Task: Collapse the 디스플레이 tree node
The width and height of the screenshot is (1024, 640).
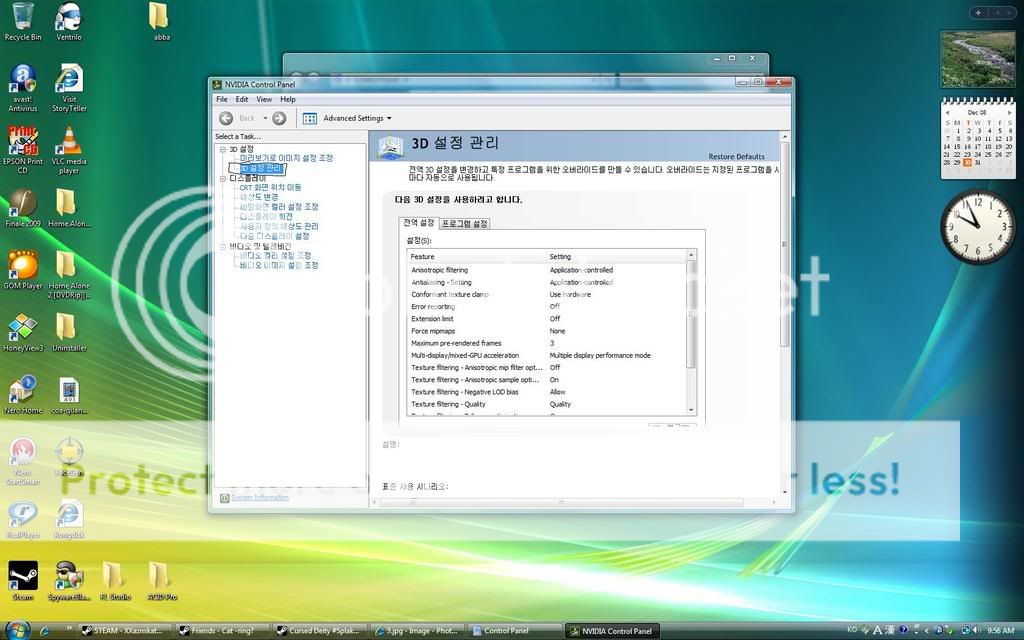Action: point(223,178)
